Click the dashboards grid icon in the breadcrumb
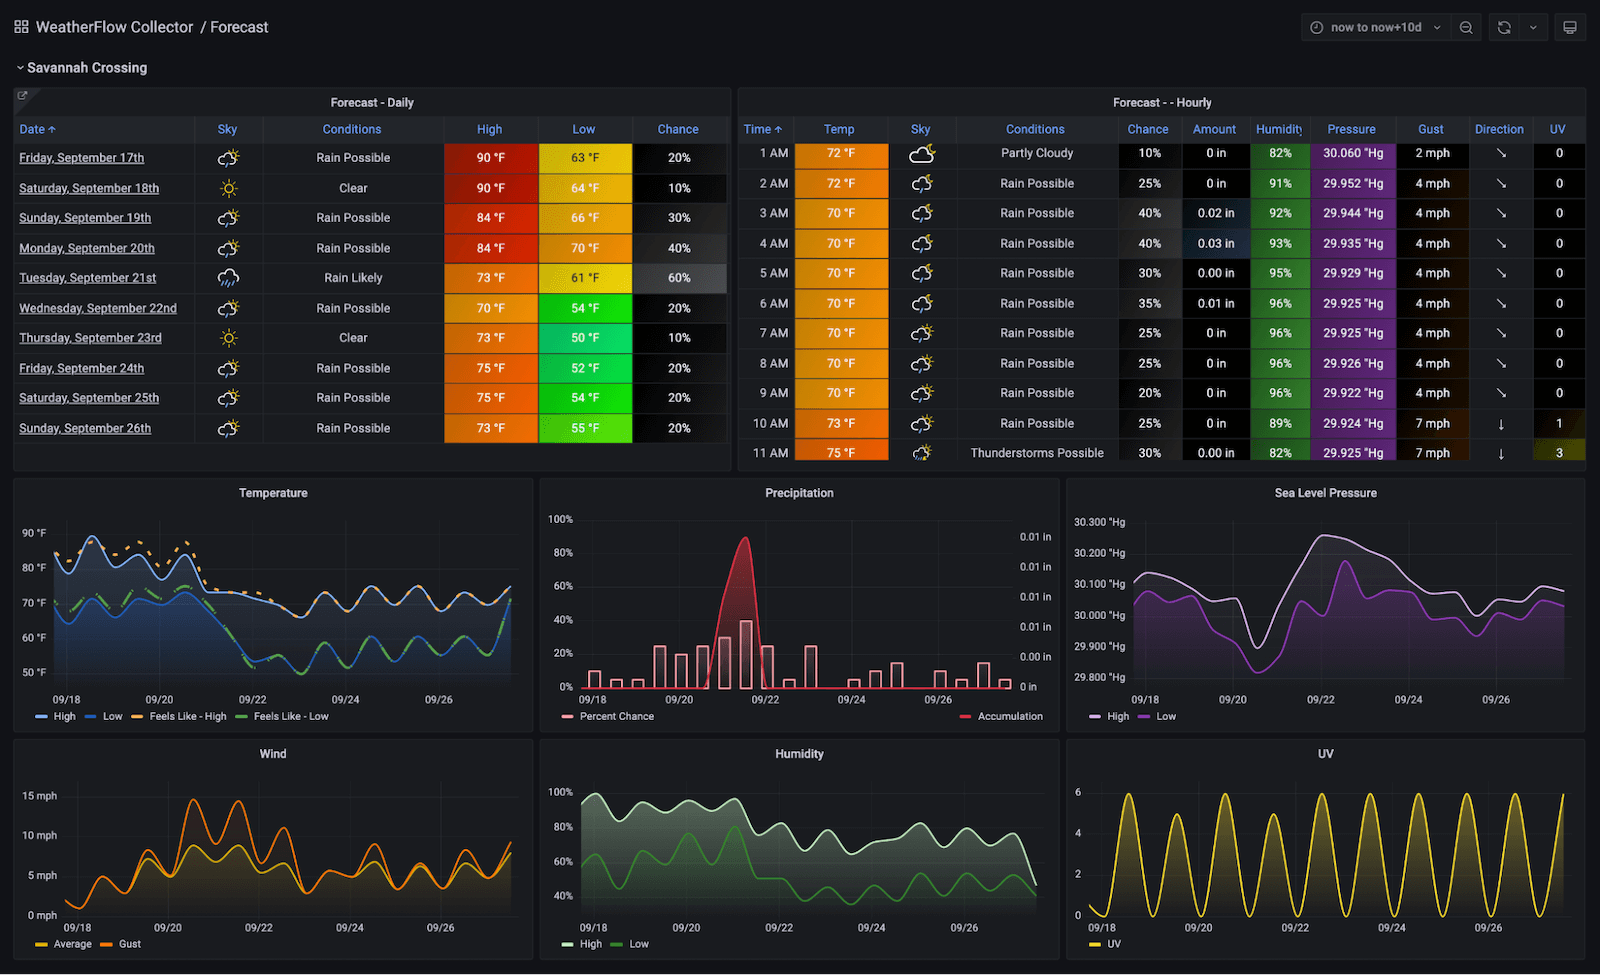This screenshot has width=1600, height=975. 20,26
